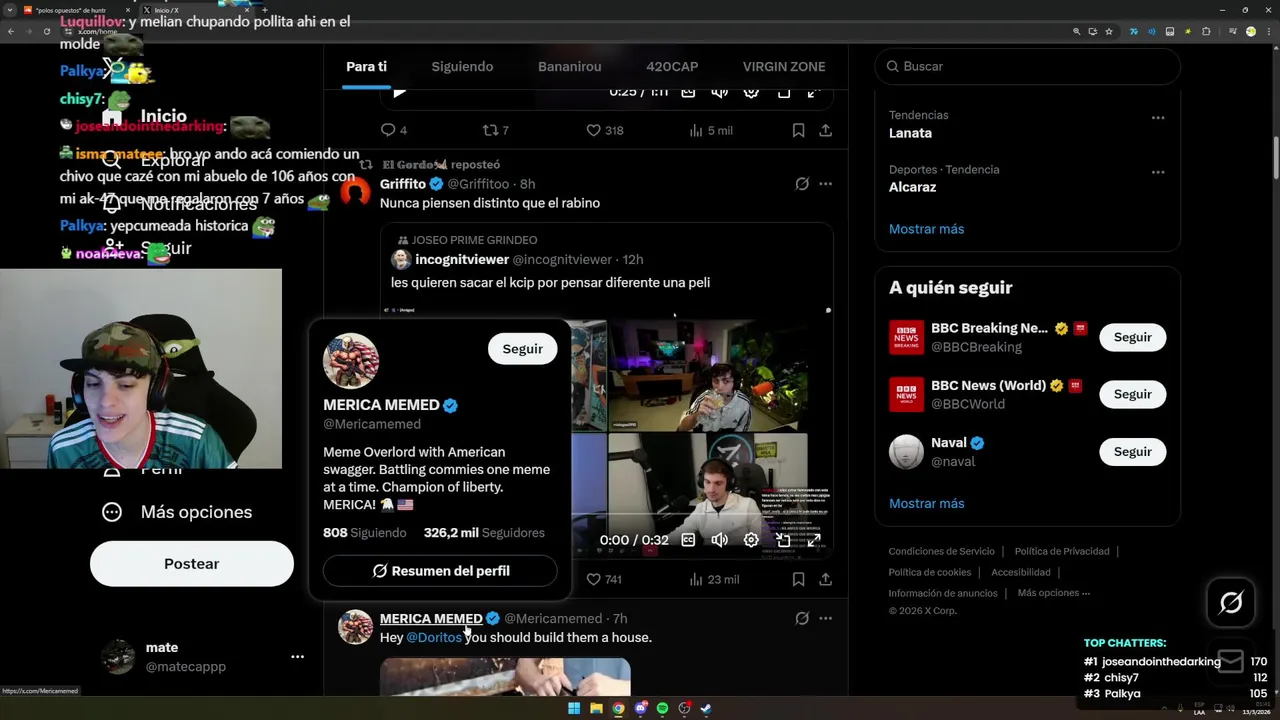The height and width of the screenshot is (720, 1280).
Task: Play the 0:25 video
Action: (399, 92)
